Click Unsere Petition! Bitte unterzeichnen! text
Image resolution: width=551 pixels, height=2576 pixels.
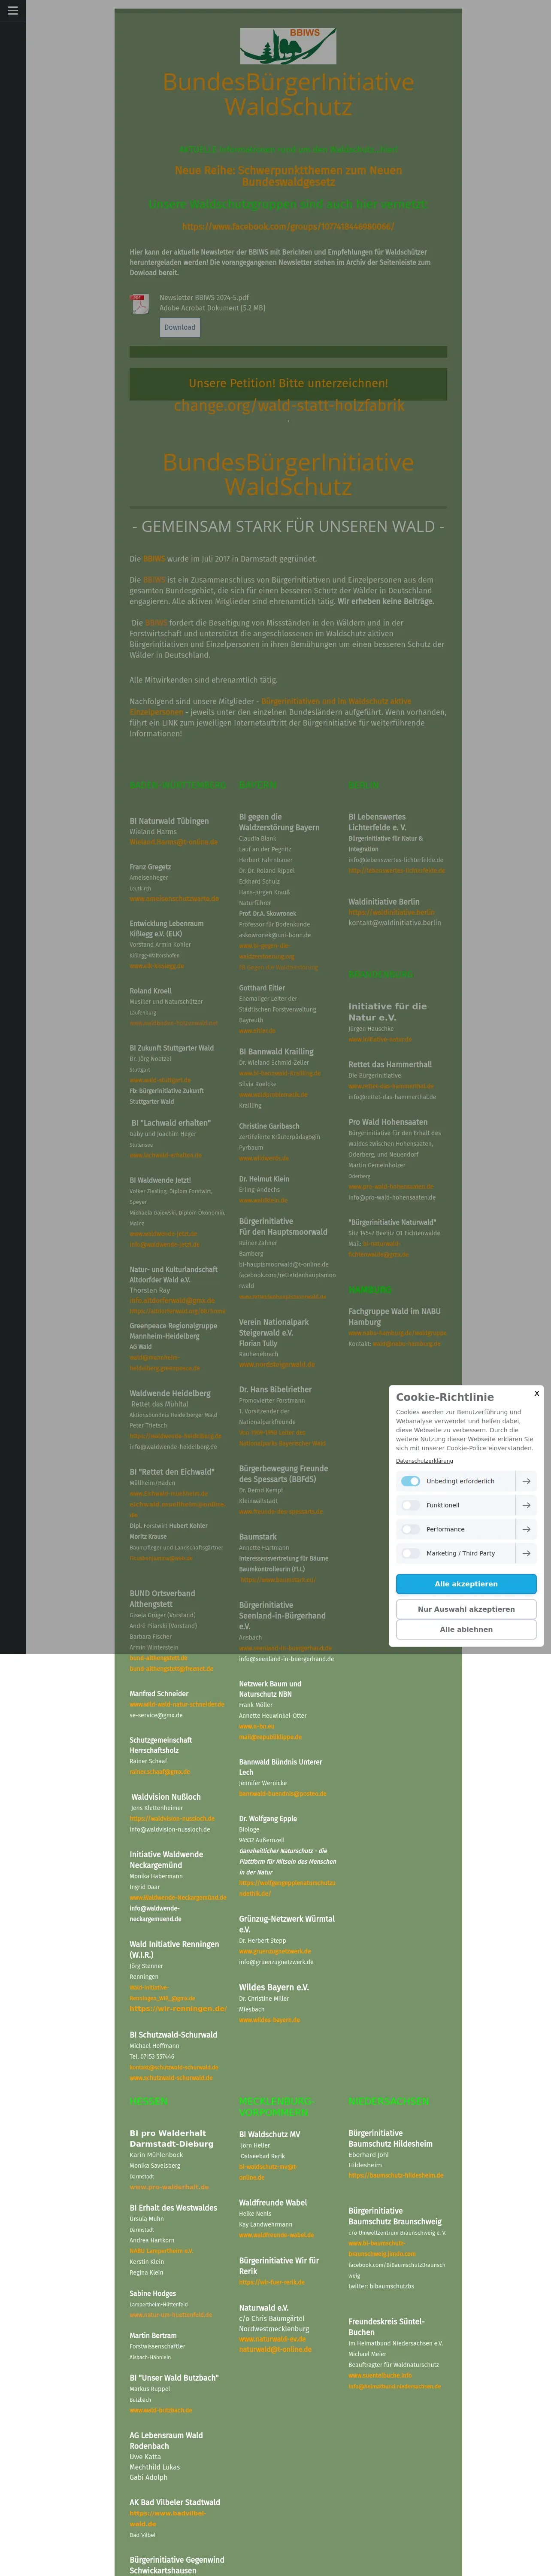pyautogui.click(x=288, y=383)
